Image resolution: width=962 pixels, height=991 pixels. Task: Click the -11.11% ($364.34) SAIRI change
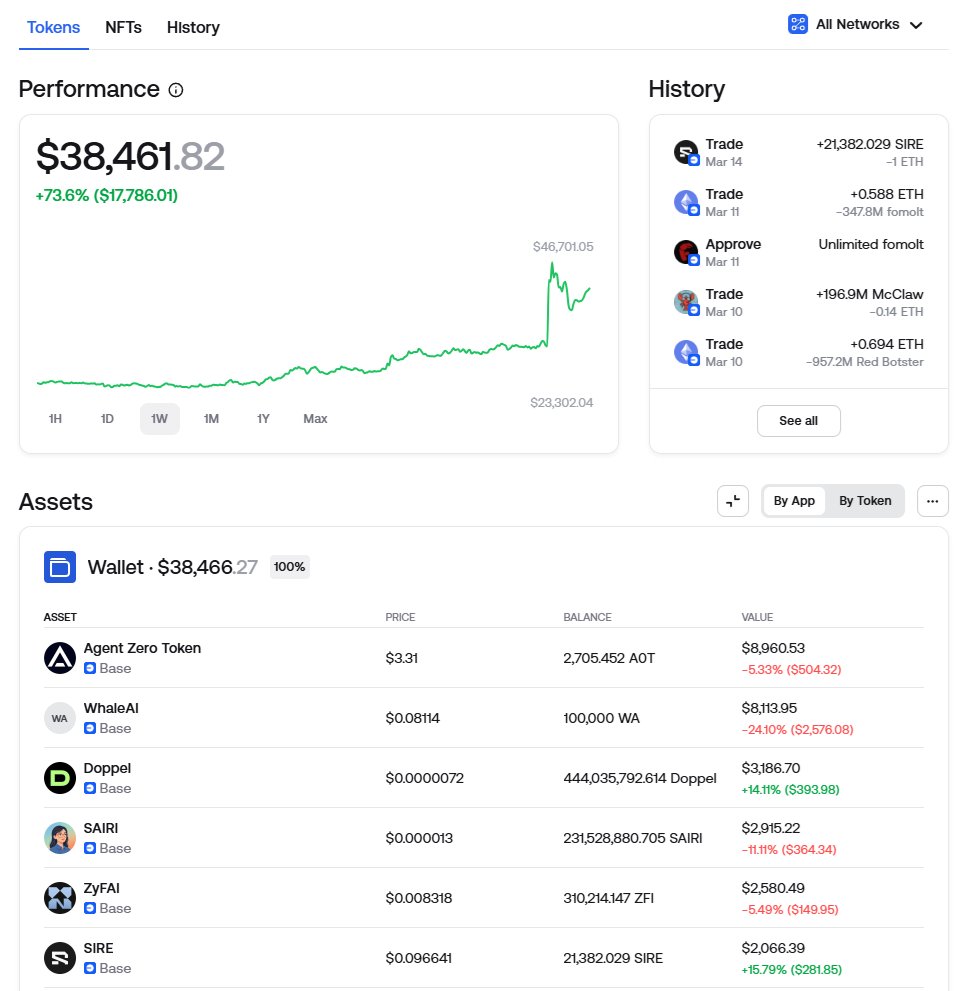(789, 849)
